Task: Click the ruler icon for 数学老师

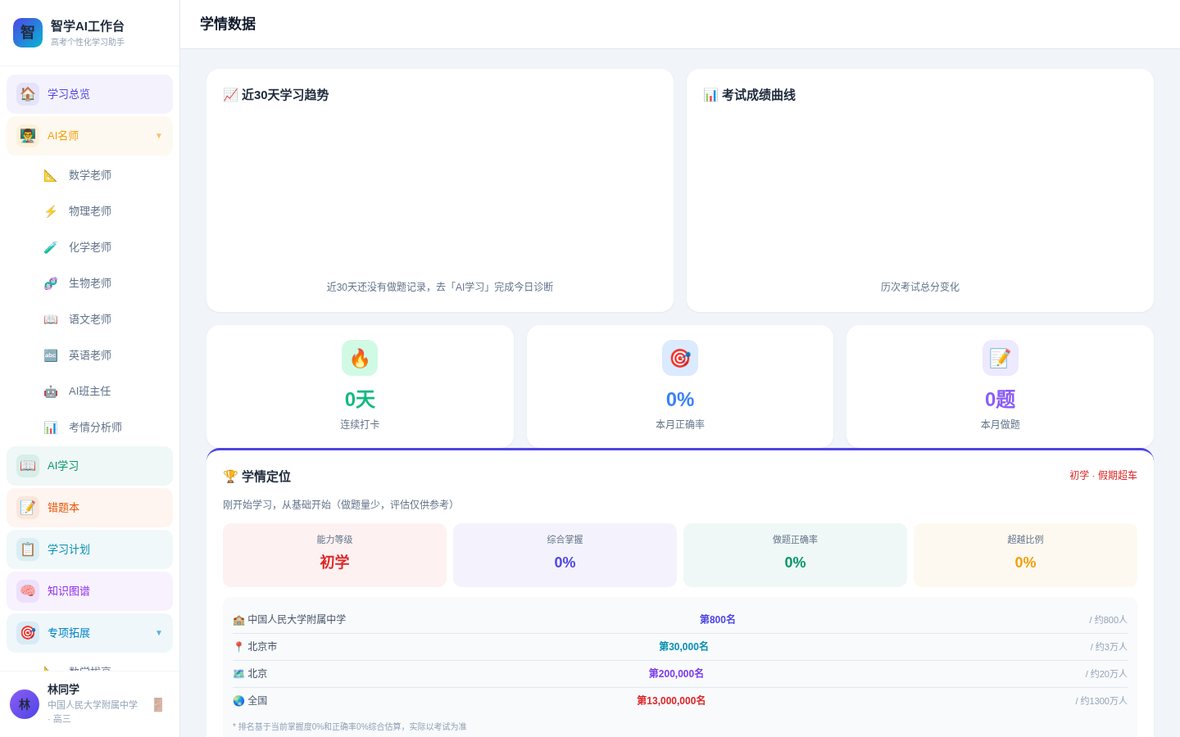Action: coord(50,175)
